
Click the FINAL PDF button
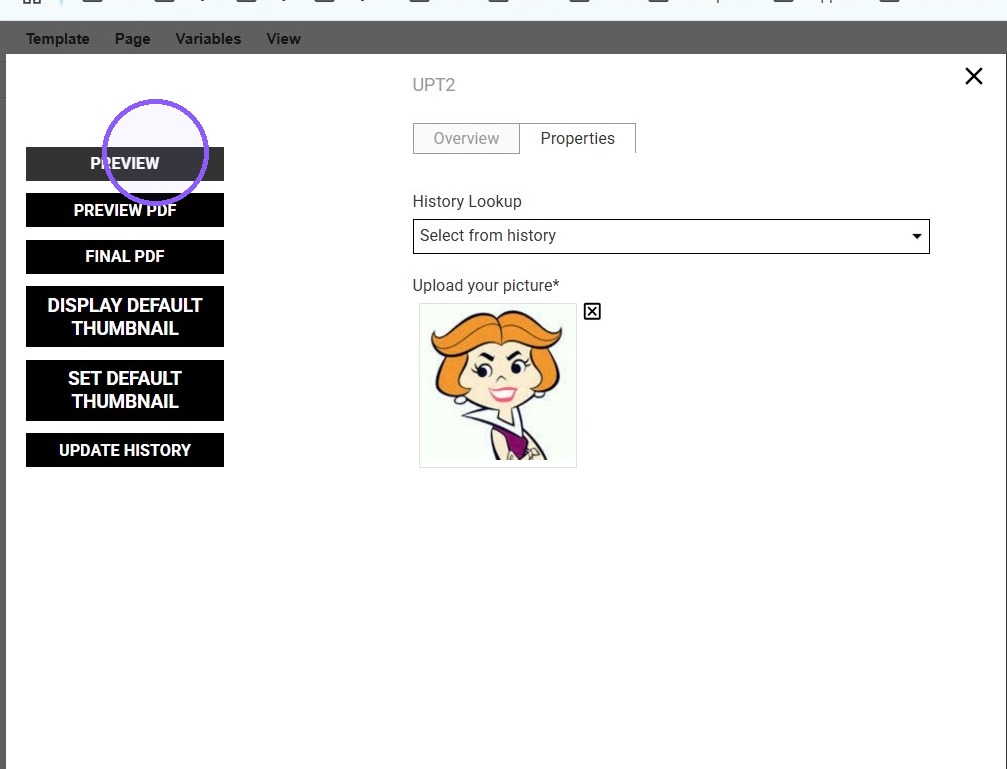tap(125, 256)
